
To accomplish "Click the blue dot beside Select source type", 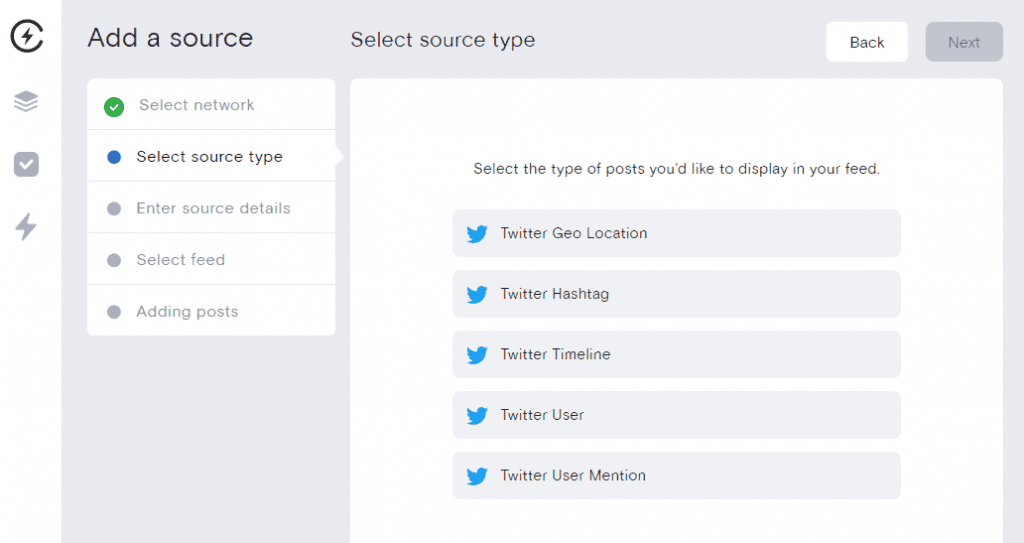I will 114,157.
